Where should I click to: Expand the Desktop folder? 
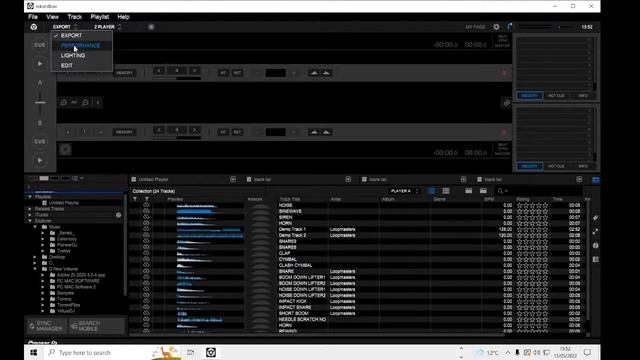[35, 257]
